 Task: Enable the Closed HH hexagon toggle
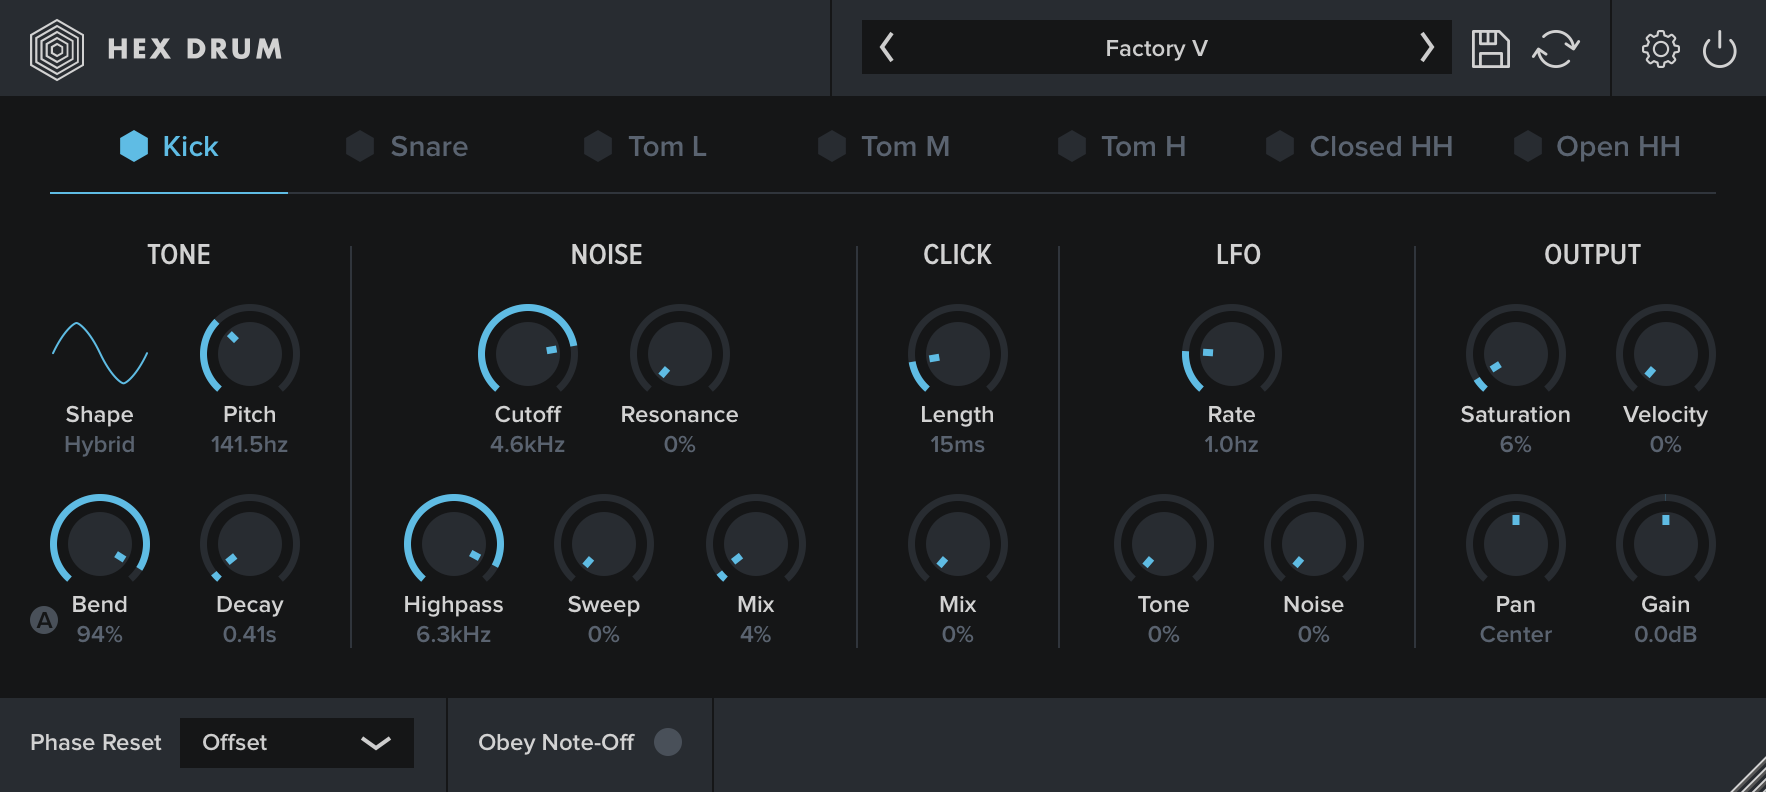[x=1280, y=146]
